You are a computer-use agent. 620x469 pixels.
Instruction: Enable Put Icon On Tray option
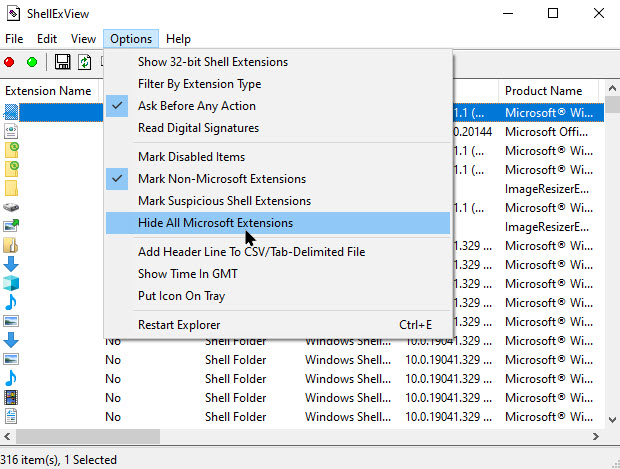278,296
